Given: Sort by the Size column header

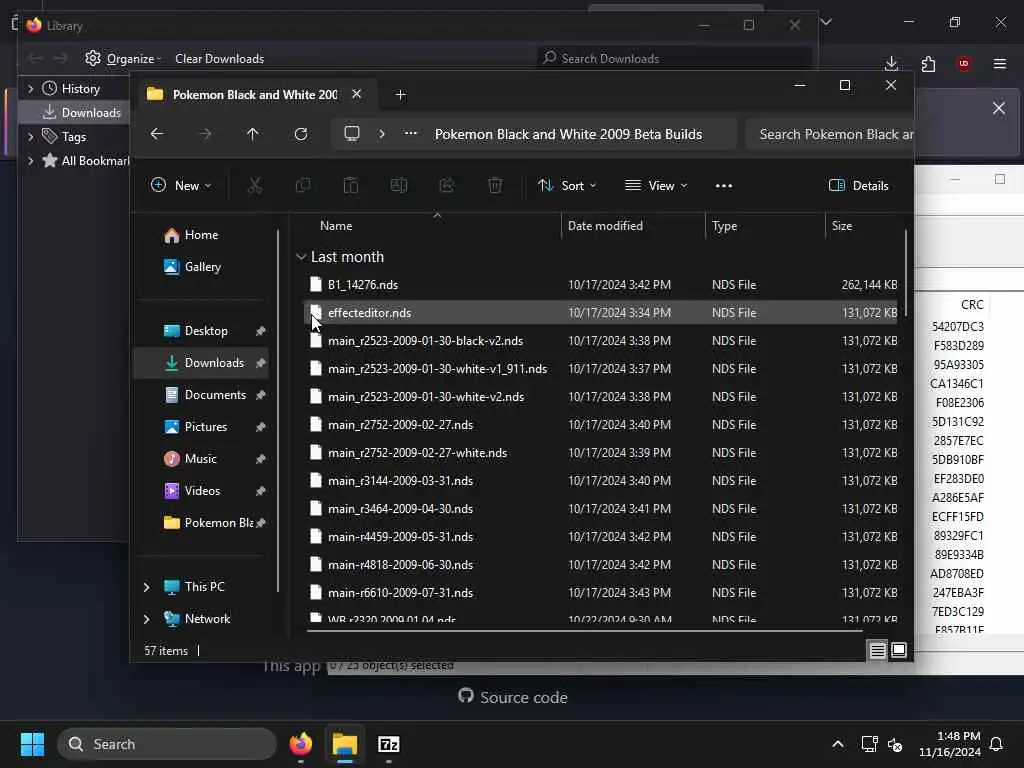Looking at the screenshot, I should click(x=842, y=226).
